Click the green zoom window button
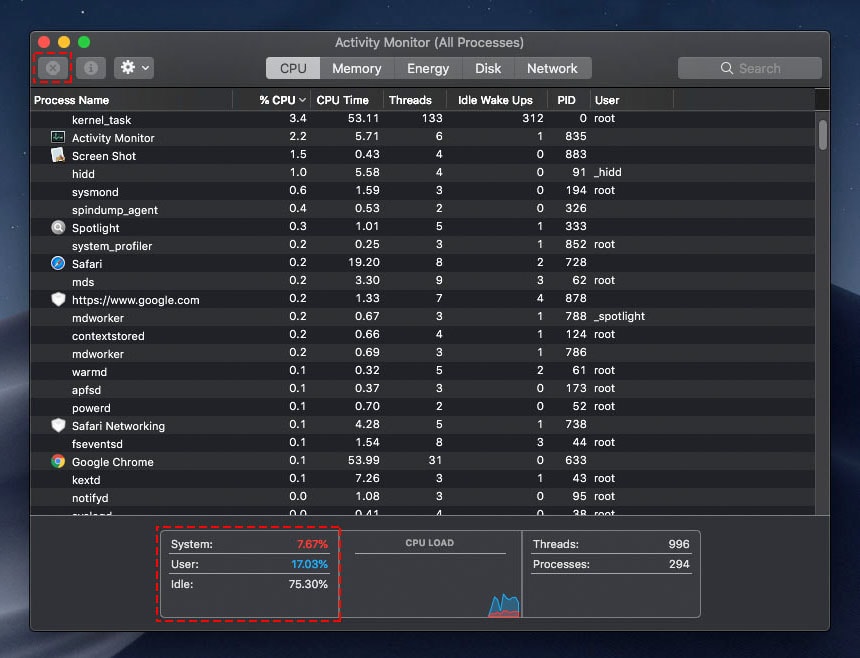This screenshot has width=860, height=658. [x=84, y=42]
